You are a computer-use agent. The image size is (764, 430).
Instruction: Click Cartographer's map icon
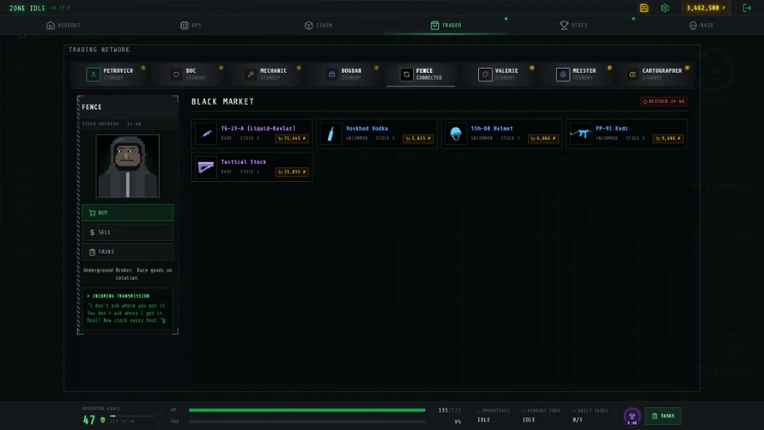[x=632, y=75]
